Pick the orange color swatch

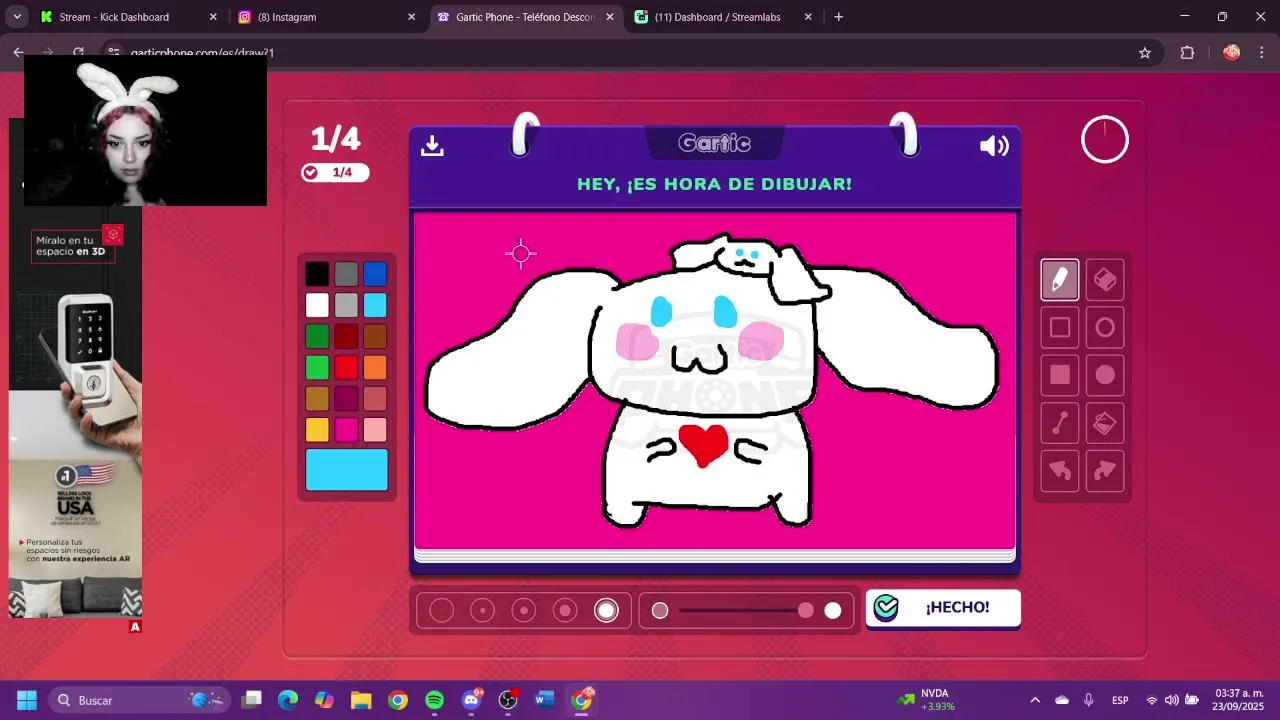[375, 367]
